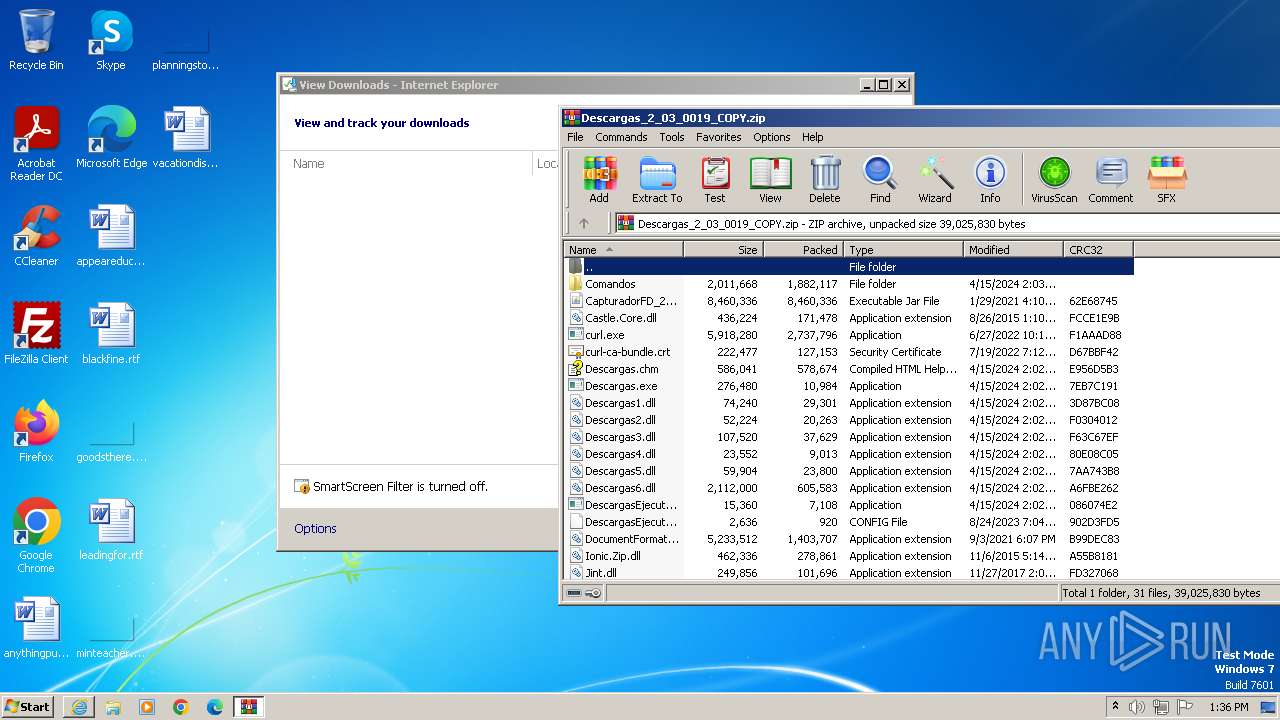The image size is (1280, 720).
Task: Click the media player taskbar icon
Action: [147, 707]
